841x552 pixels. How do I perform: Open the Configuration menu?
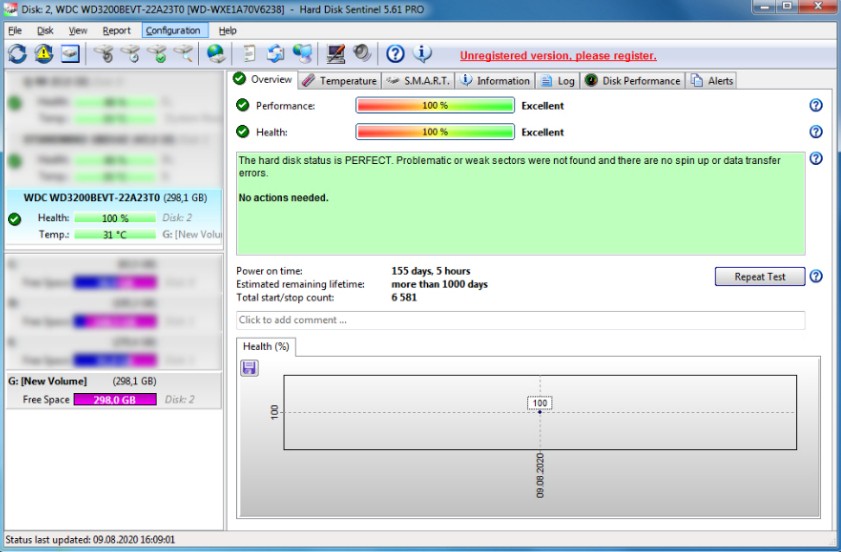(173, 31)
